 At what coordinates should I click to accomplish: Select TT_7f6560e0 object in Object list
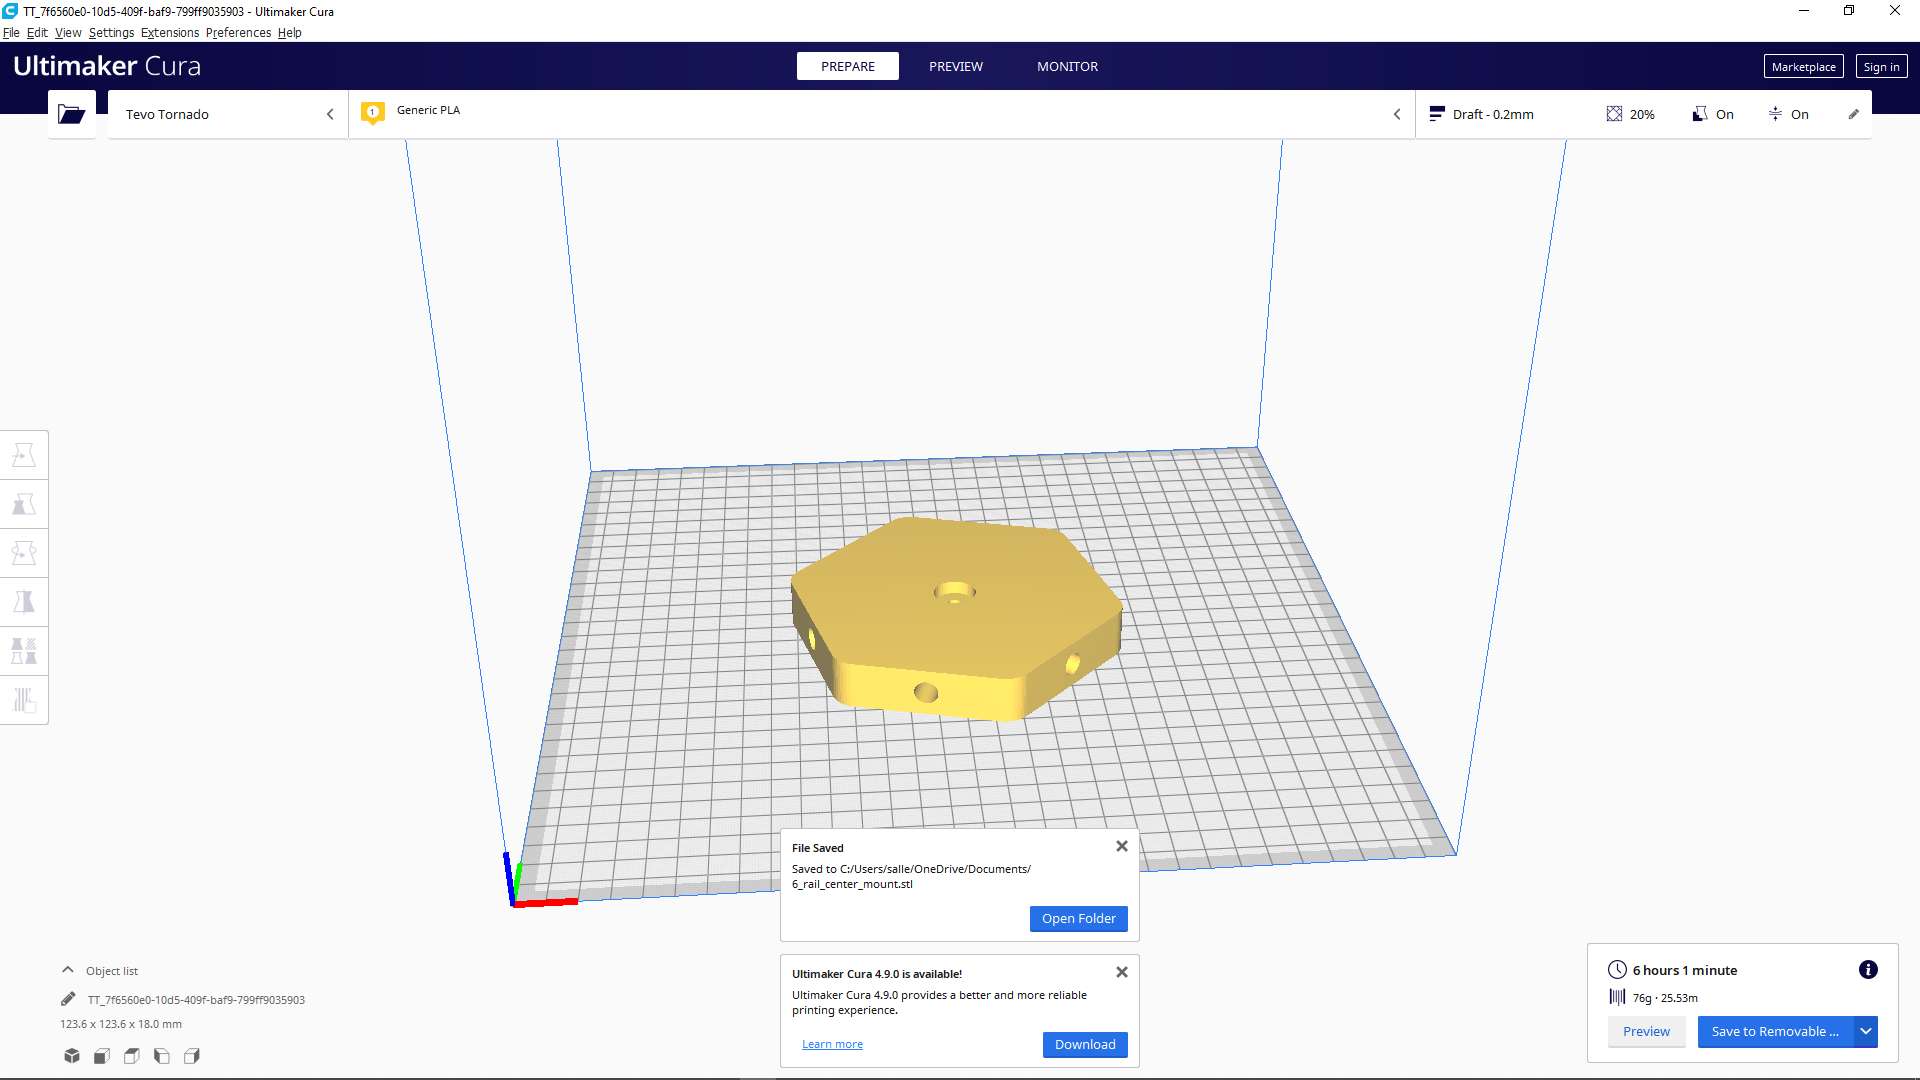196,1000
